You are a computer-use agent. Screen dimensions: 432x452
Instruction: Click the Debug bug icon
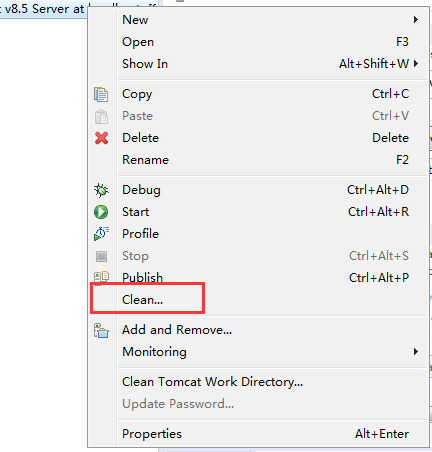[101, 190]
